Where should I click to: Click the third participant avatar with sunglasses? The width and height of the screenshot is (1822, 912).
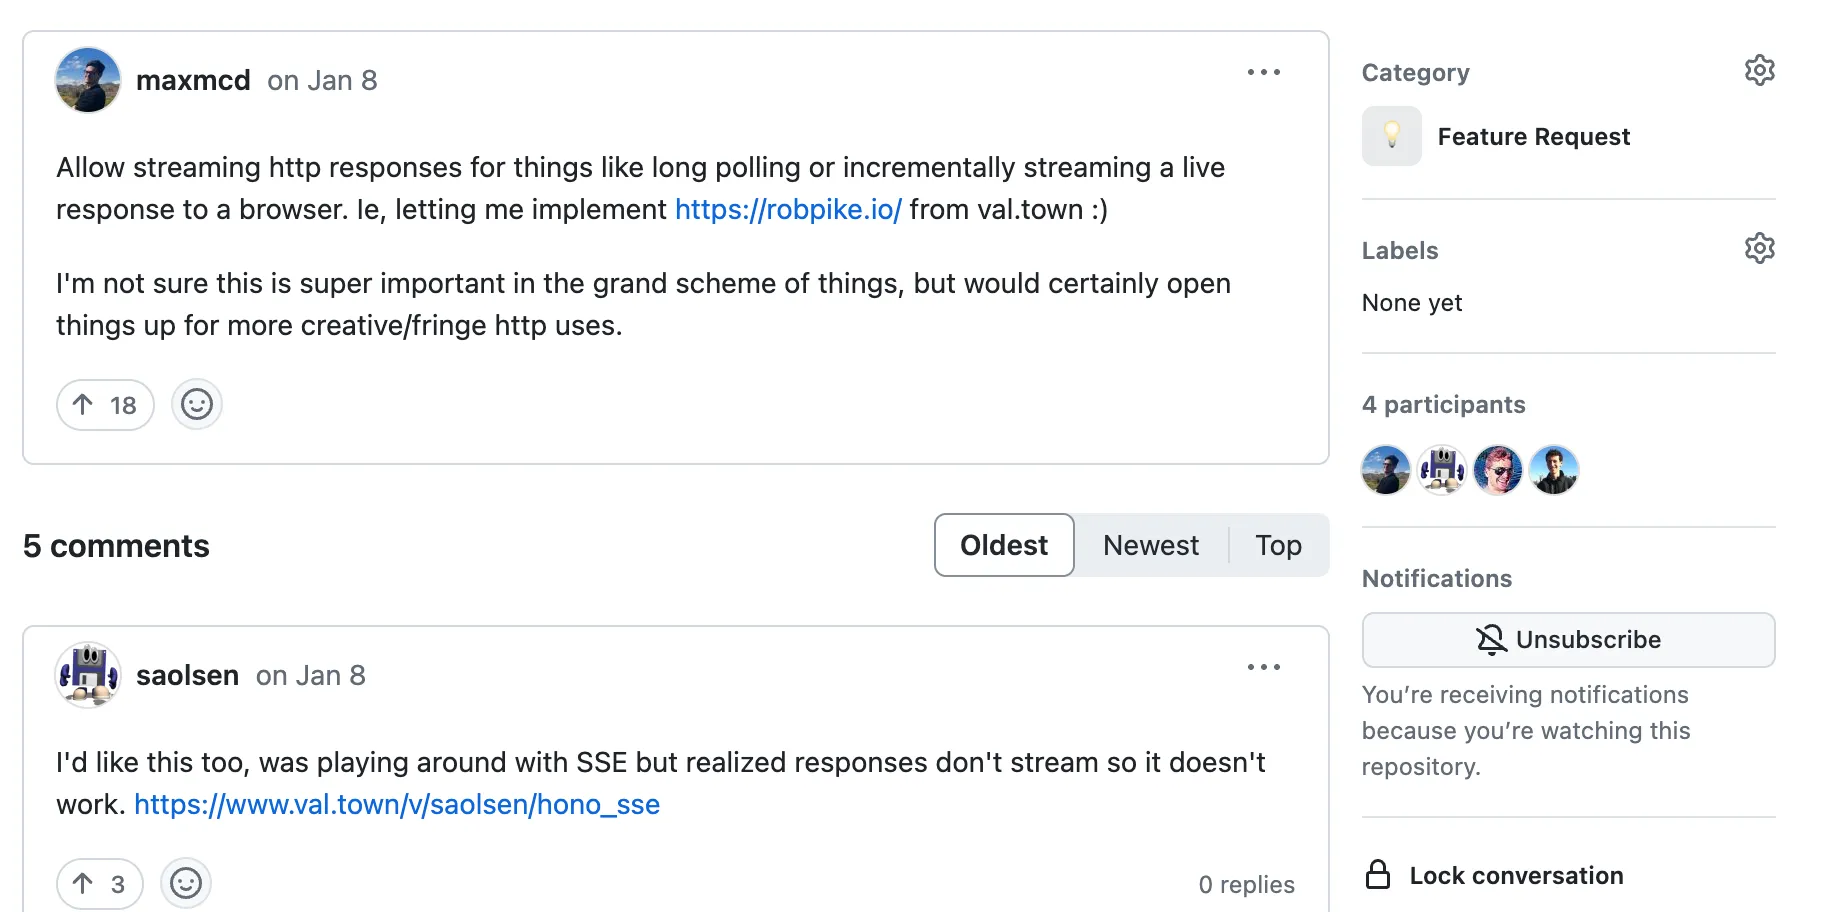click(x=1498, y=470)
